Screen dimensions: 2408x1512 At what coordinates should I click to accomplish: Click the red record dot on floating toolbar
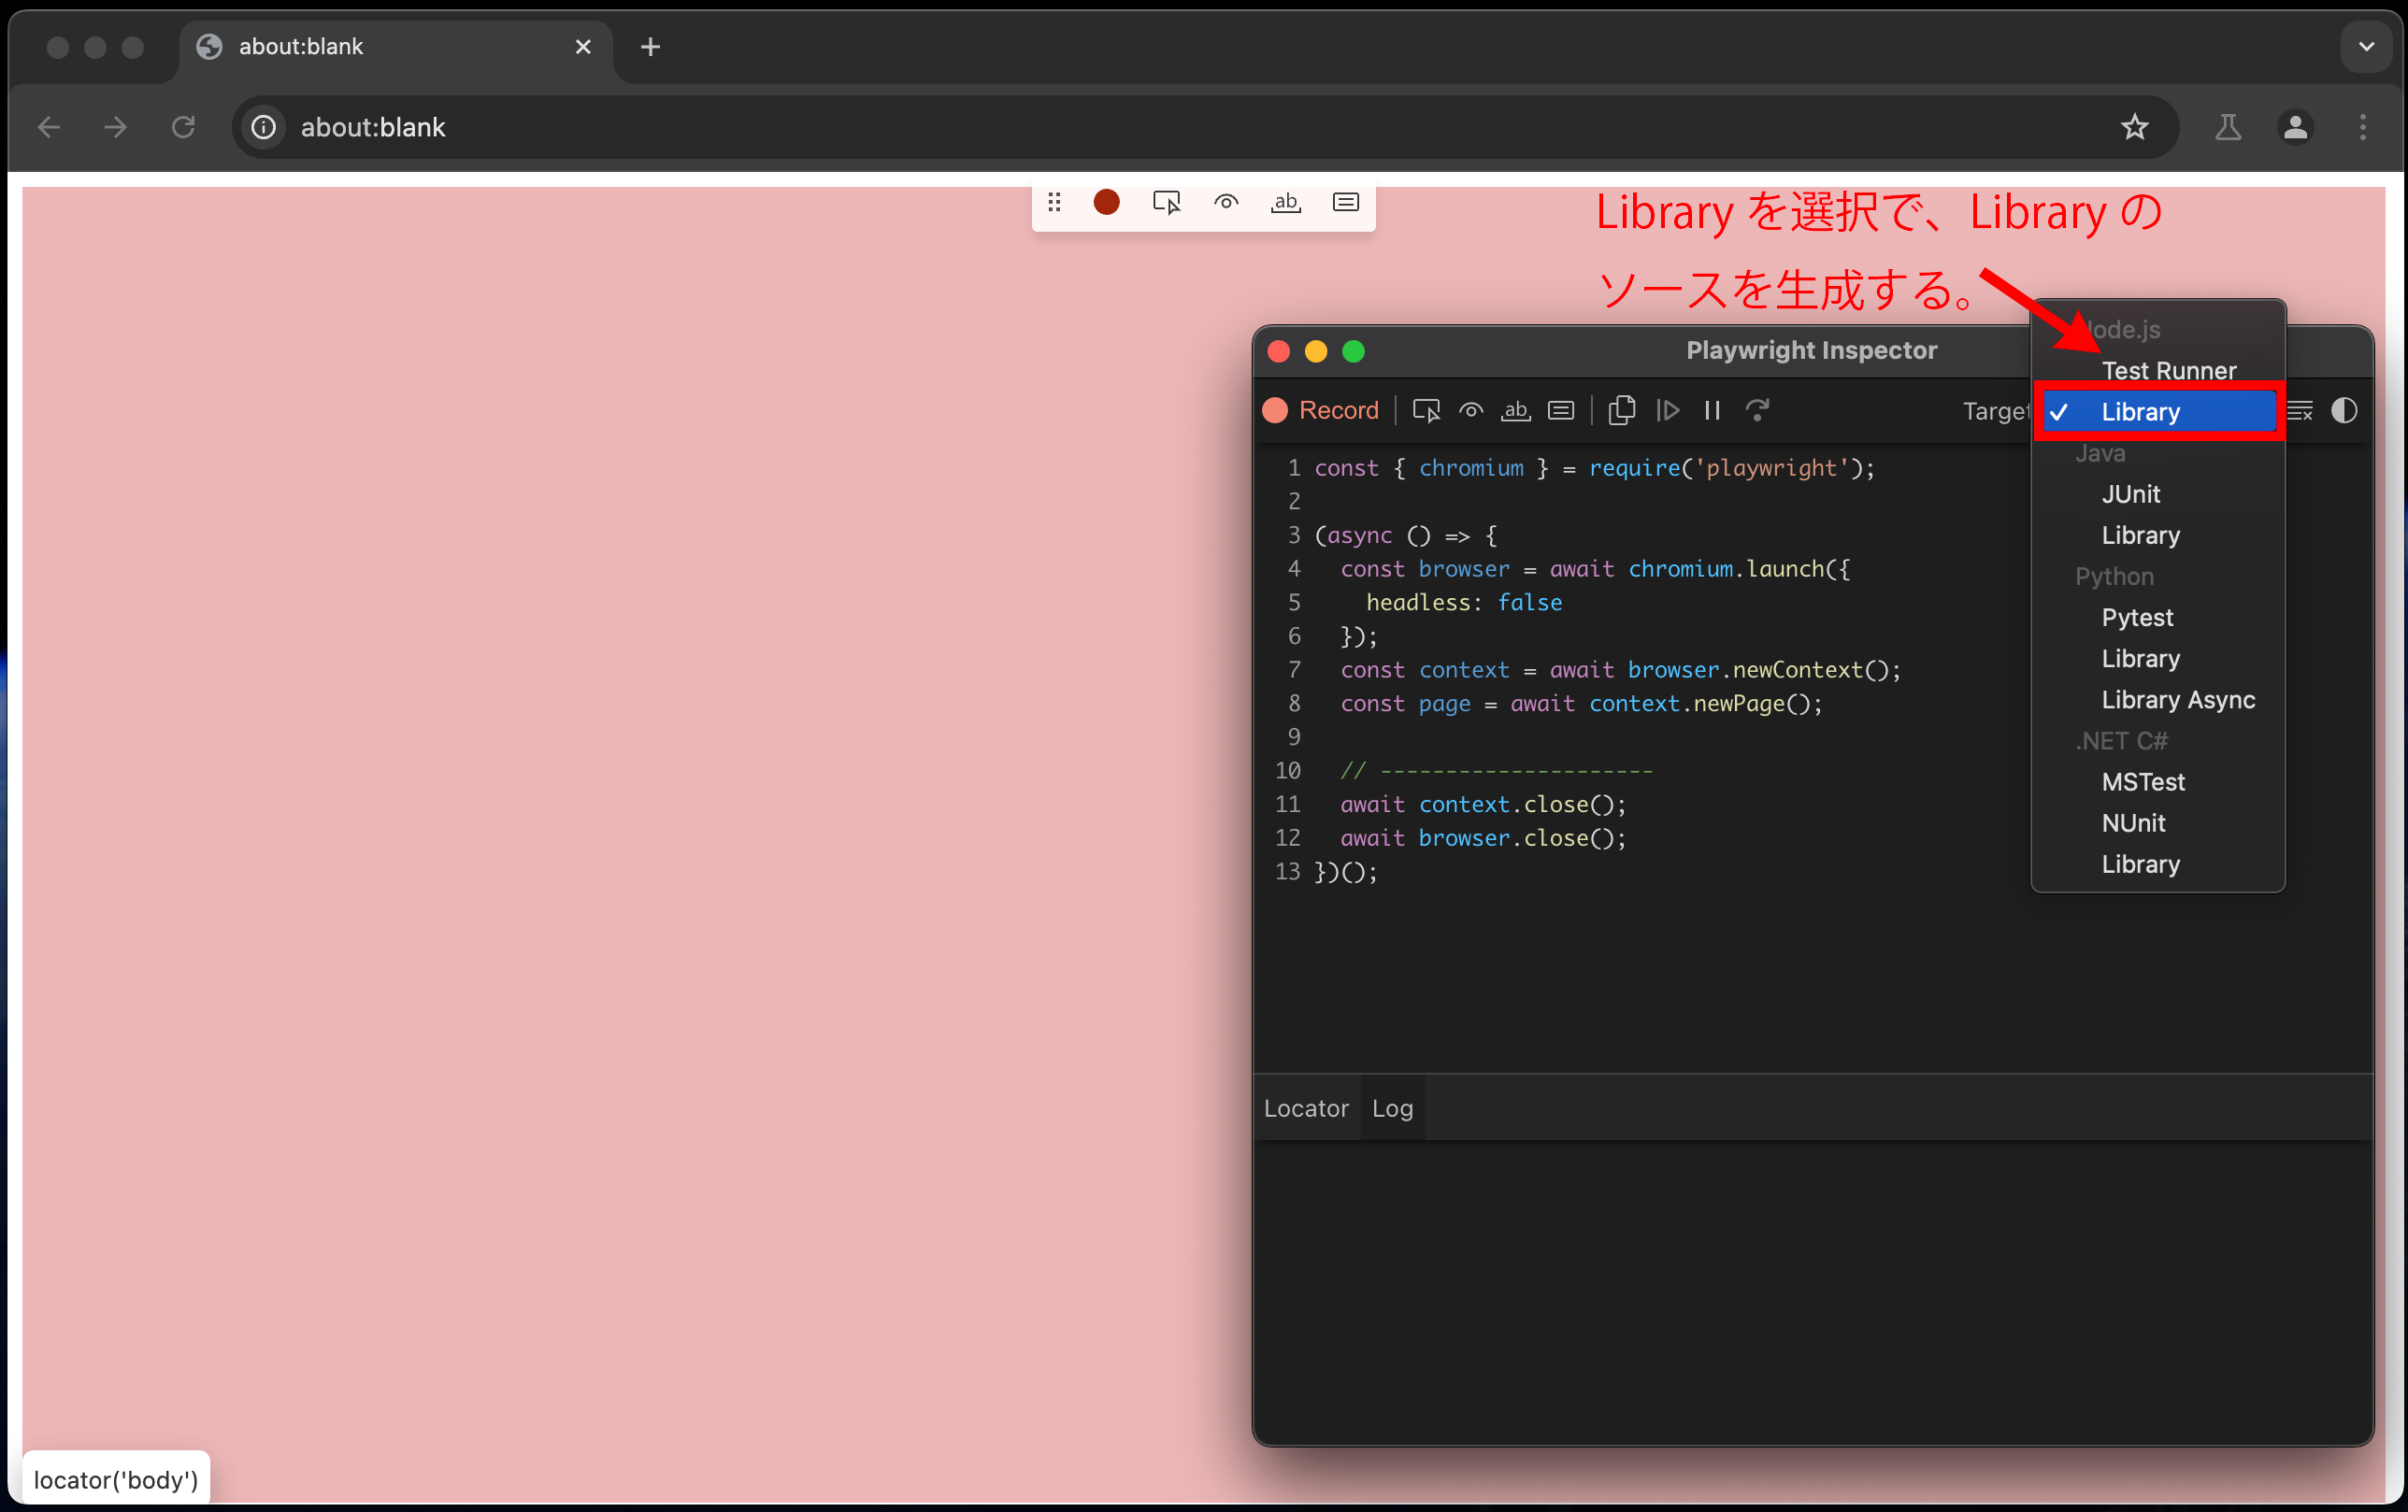(1106, 201)
